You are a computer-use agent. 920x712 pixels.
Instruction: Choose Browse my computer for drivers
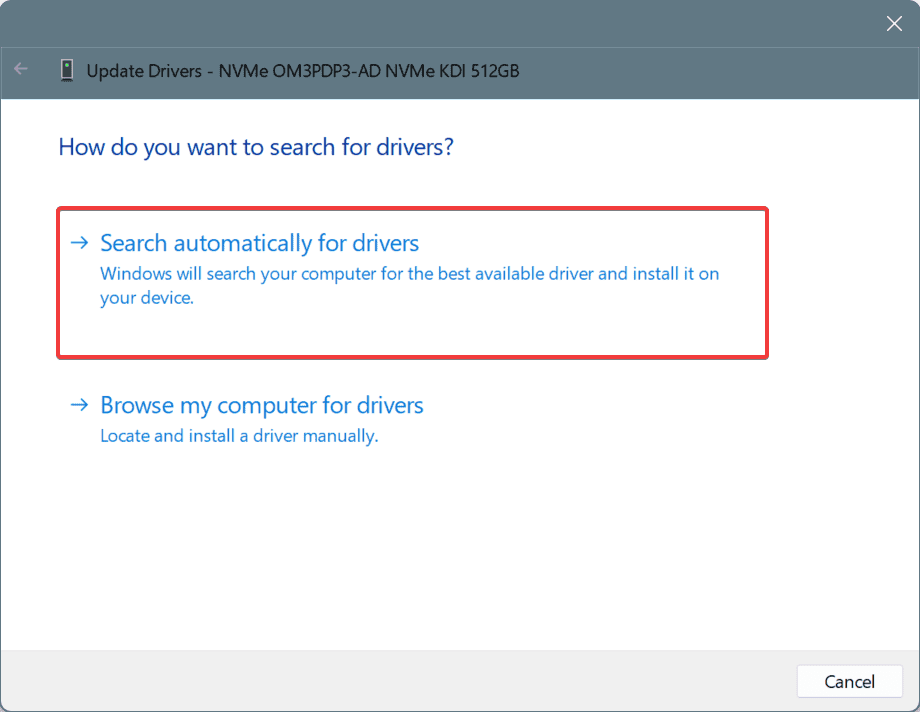pyautogui.click(x=262, y=405)
